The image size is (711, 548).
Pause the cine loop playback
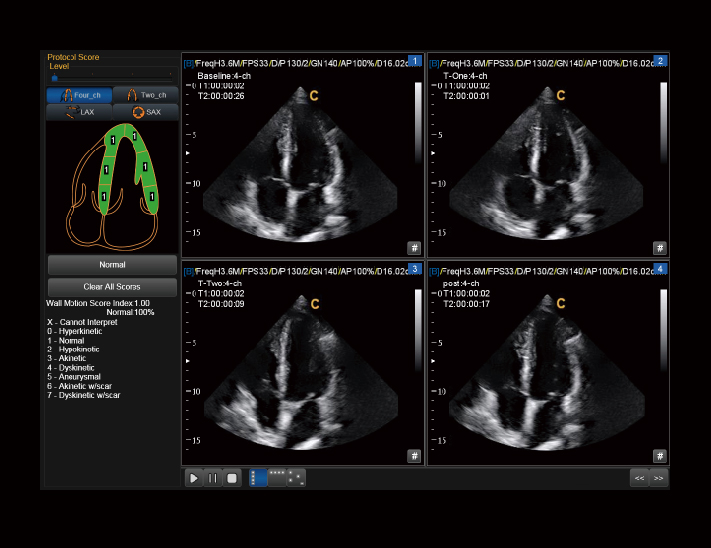[x=213, y=478]
